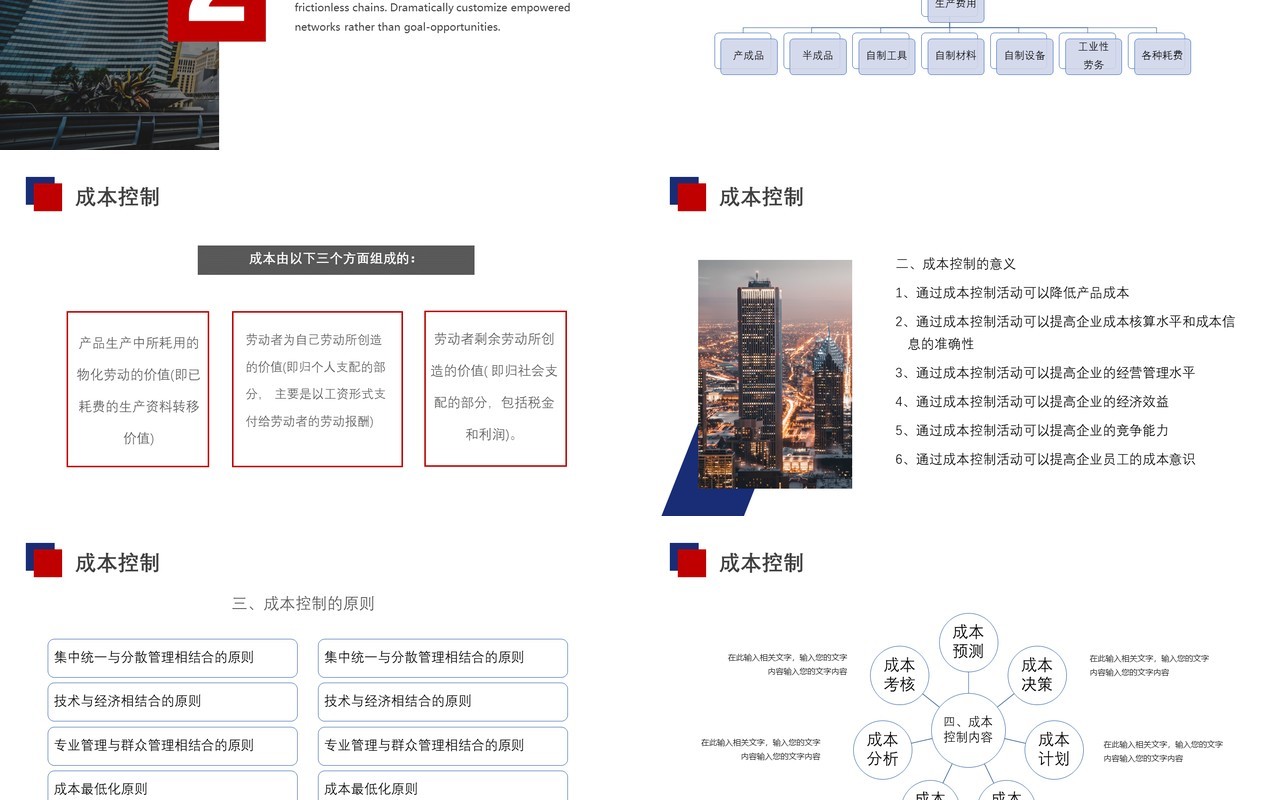Select the center circle 四、成本控制内容
1280x800 pixels.
pos(968,730)
